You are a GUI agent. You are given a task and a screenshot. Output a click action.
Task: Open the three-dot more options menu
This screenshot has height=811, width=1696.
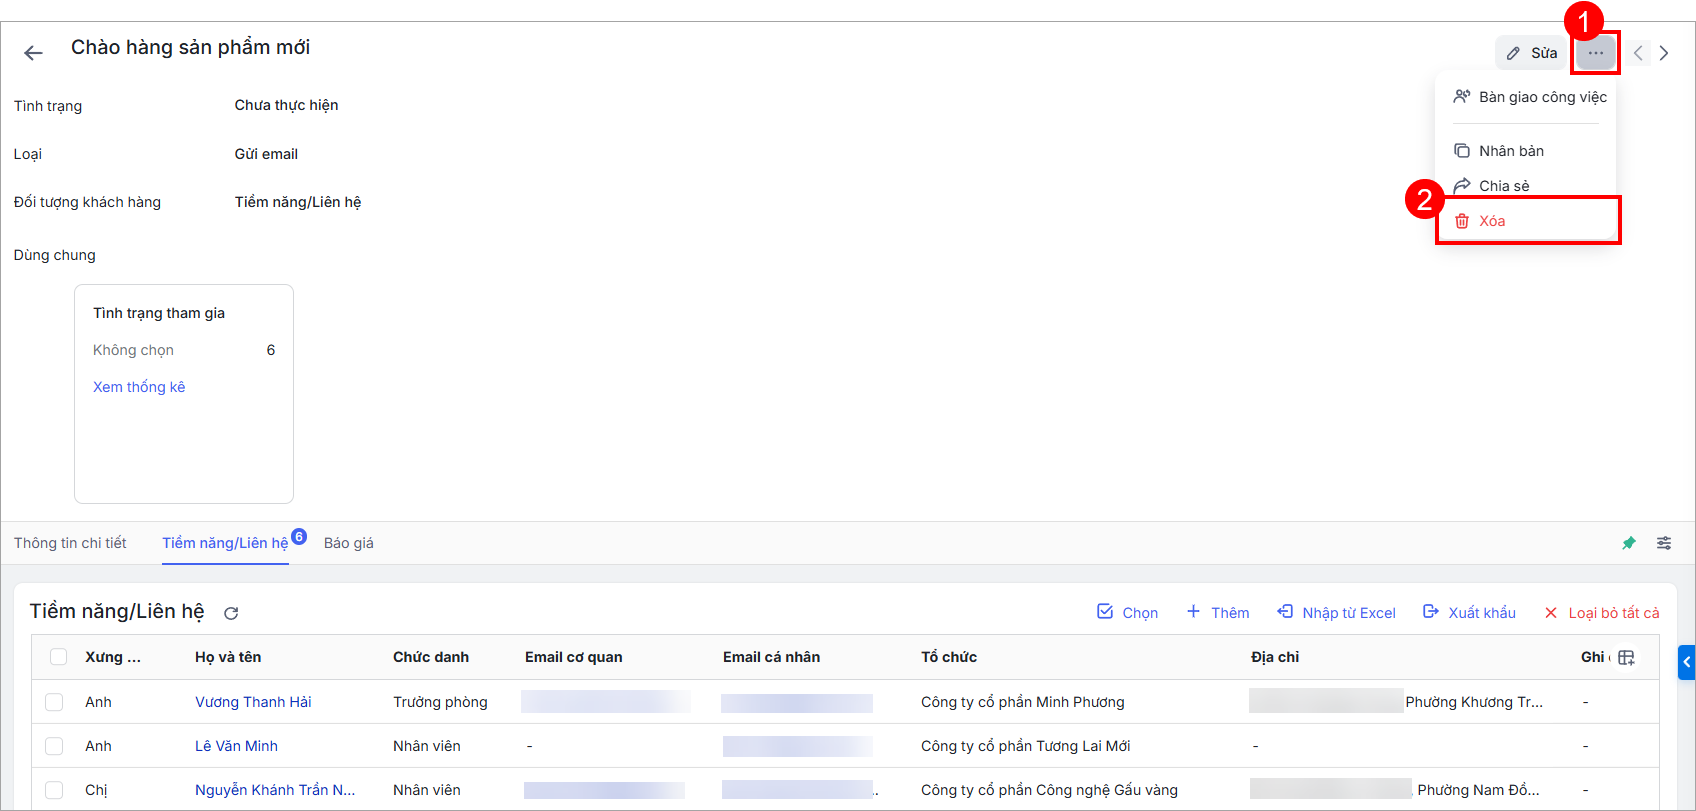(x=1595, y=53)
